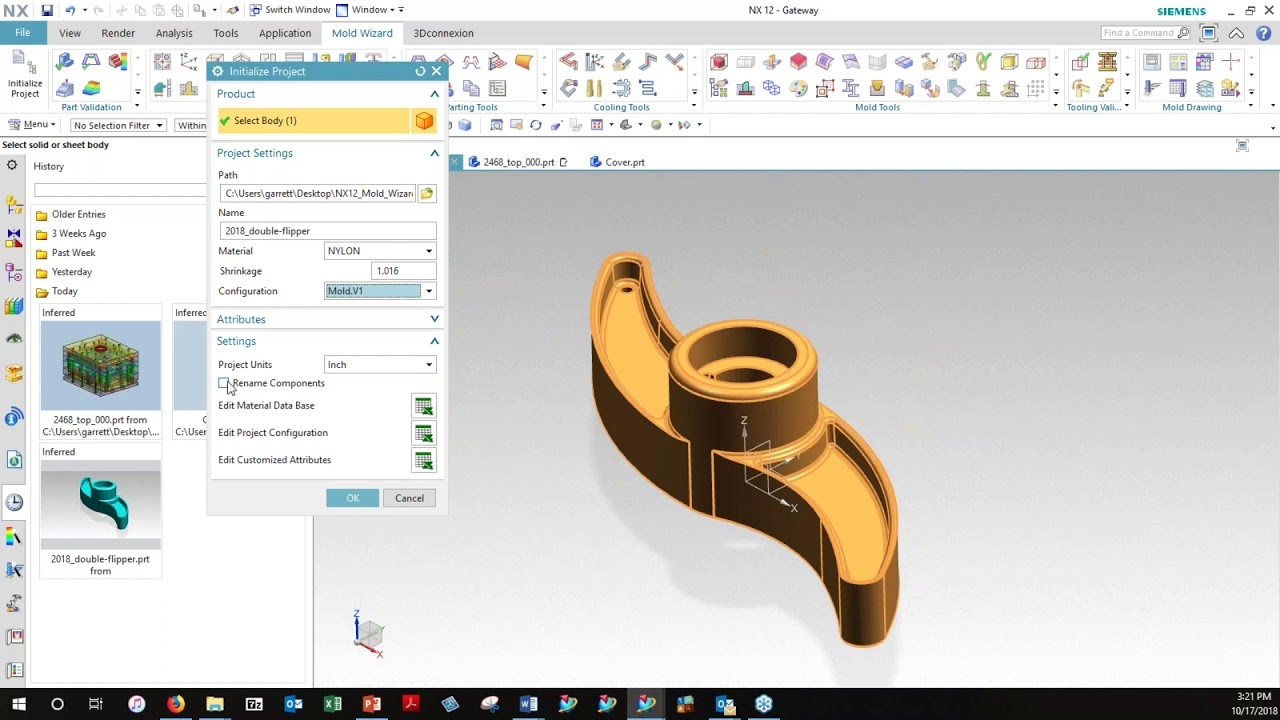Open the Material dropdown showing NYLON
This screenshot has width=1280, height=720.
(380, 251)
